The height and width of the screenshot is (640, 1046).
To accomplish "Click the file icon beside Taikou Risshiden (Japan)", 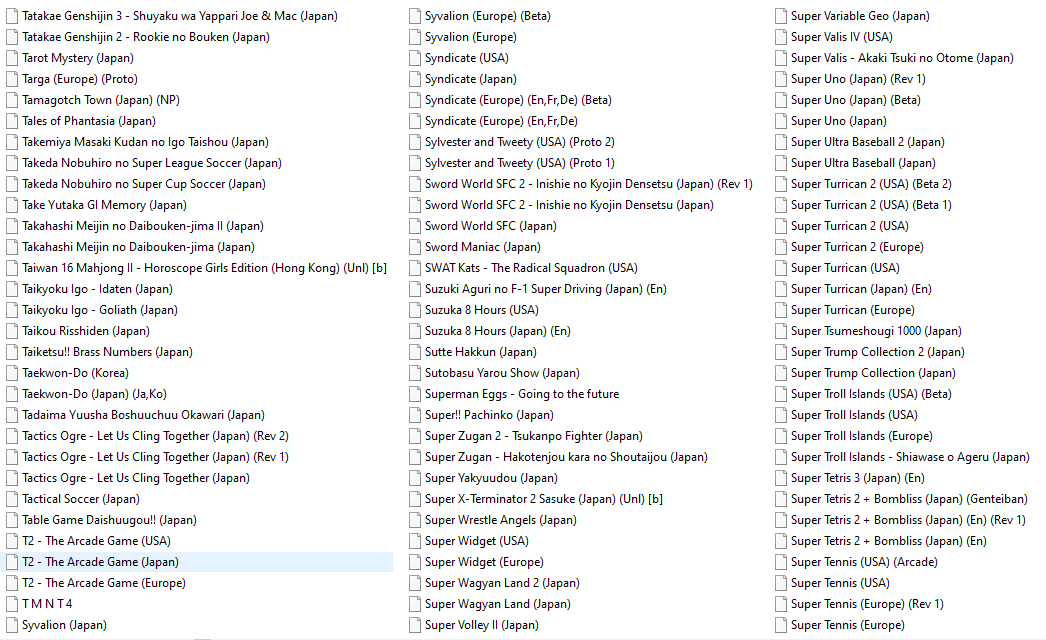I will 11,331.
